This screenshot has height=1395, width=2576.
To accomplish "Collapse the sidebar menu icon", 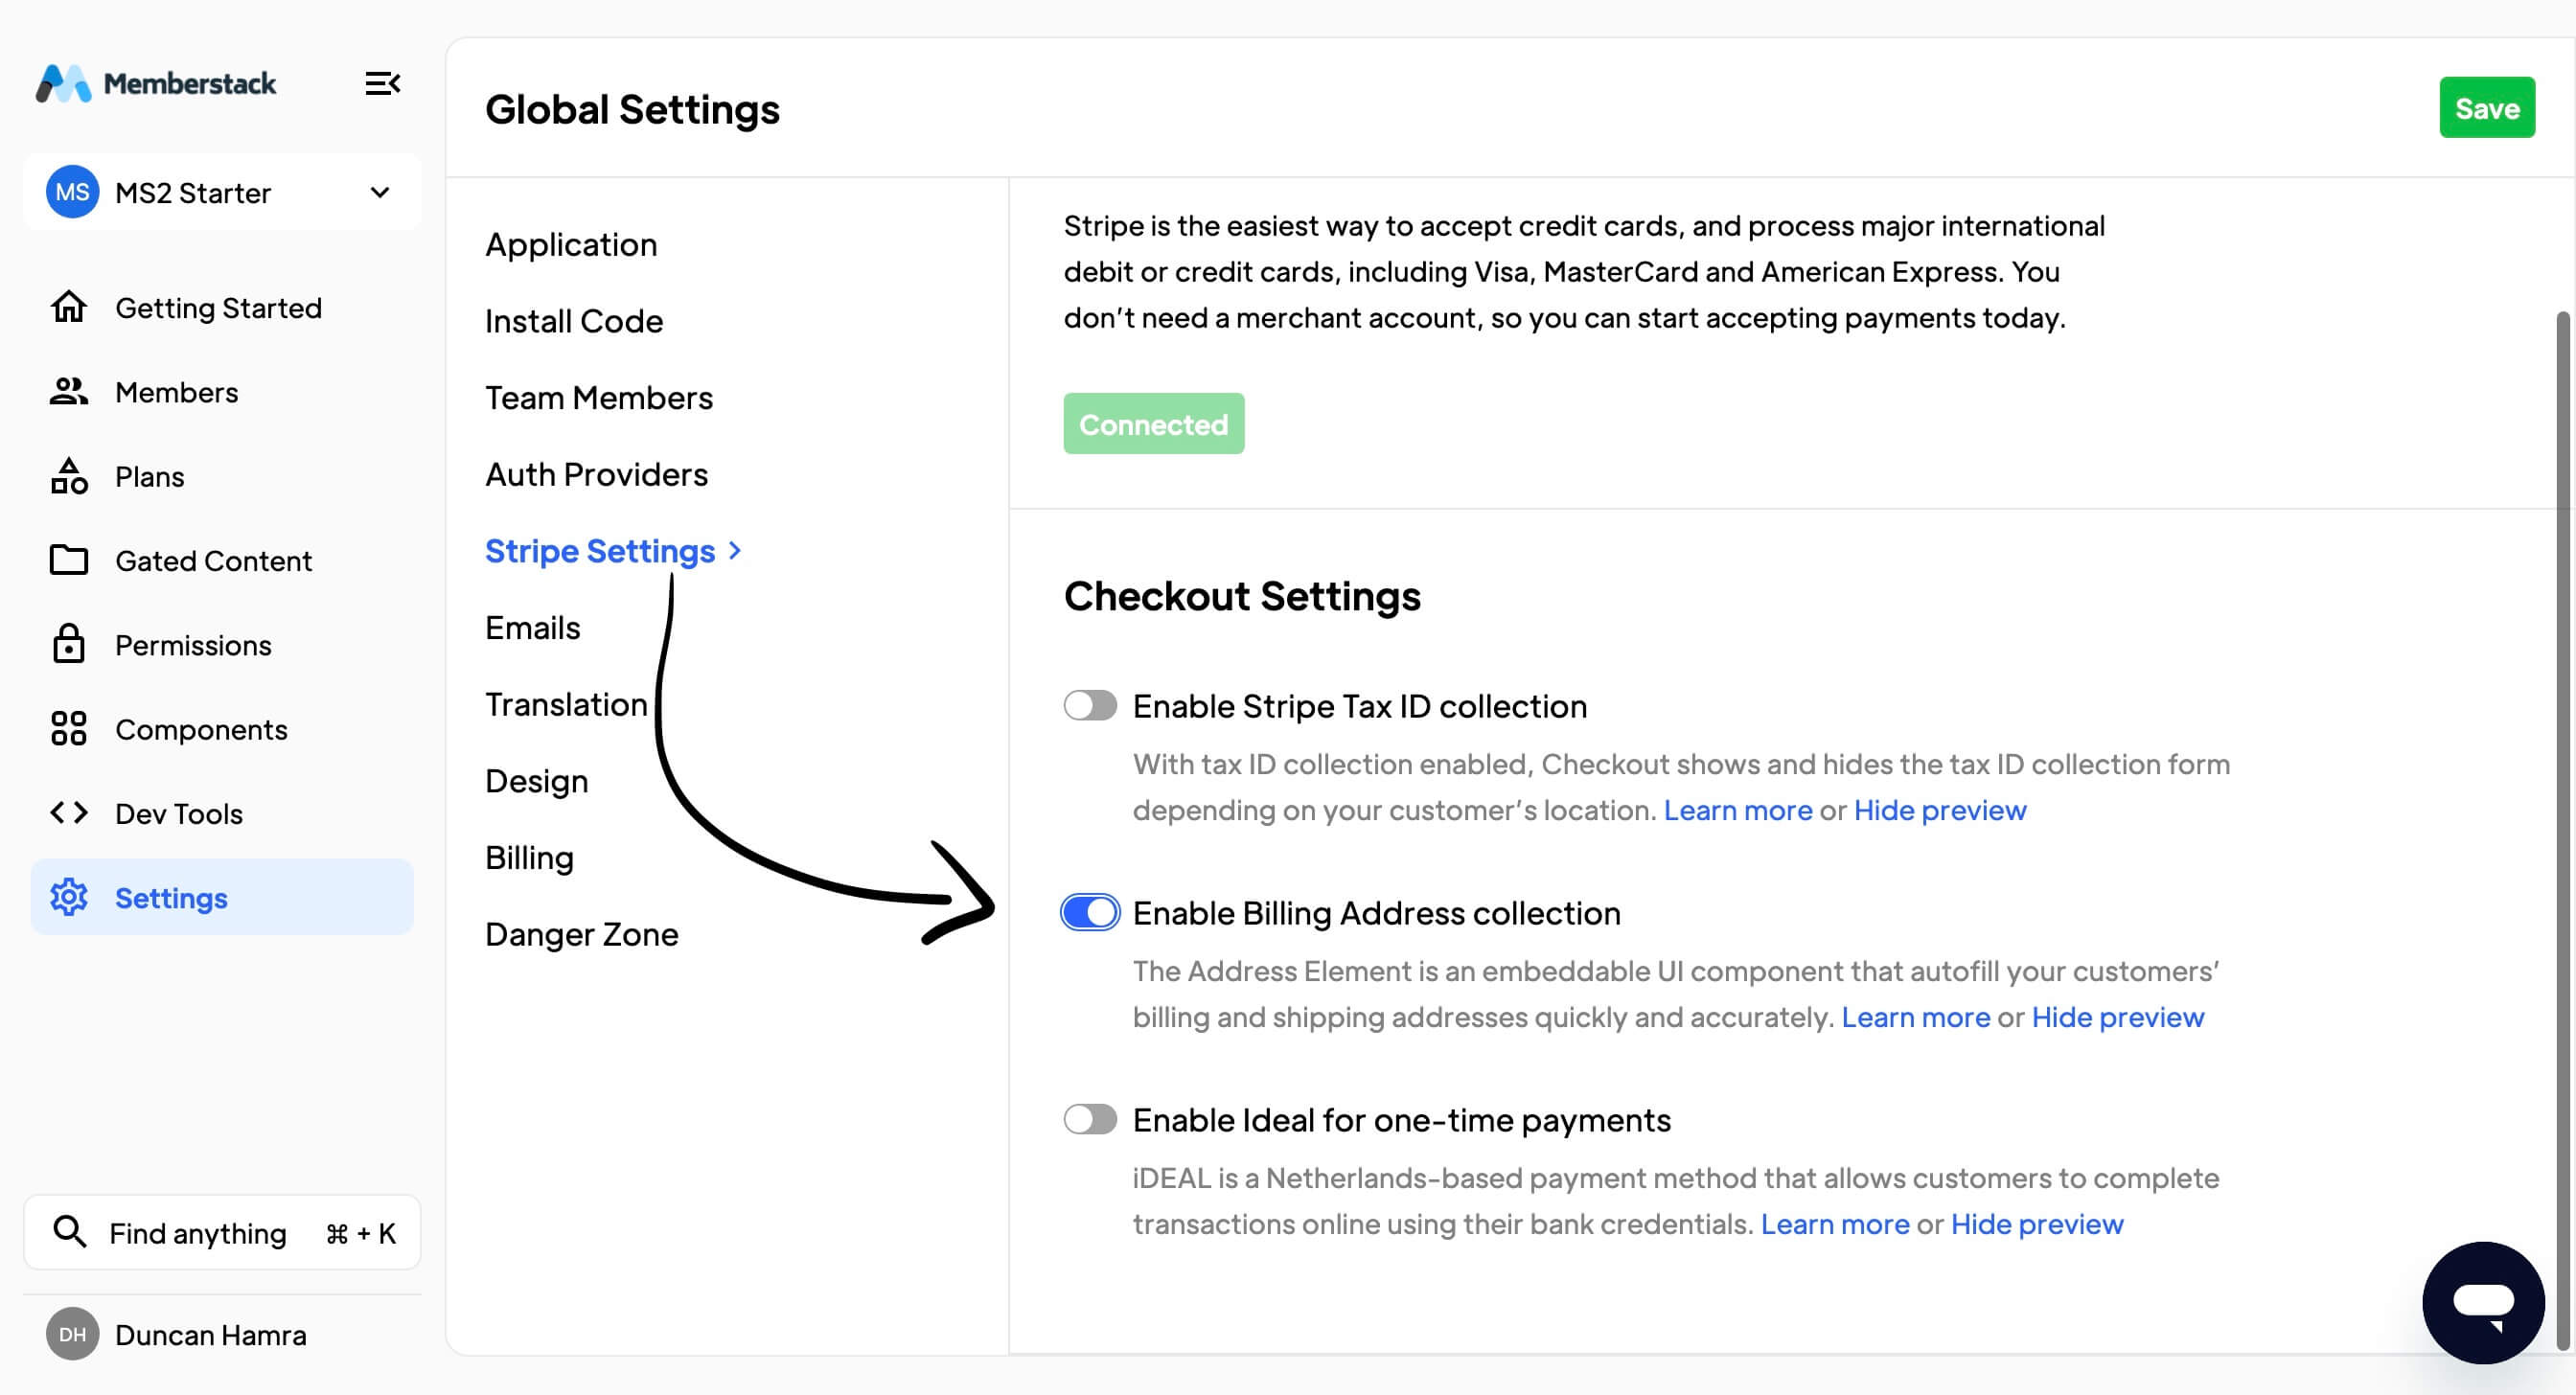I will (x=382, y=83).
